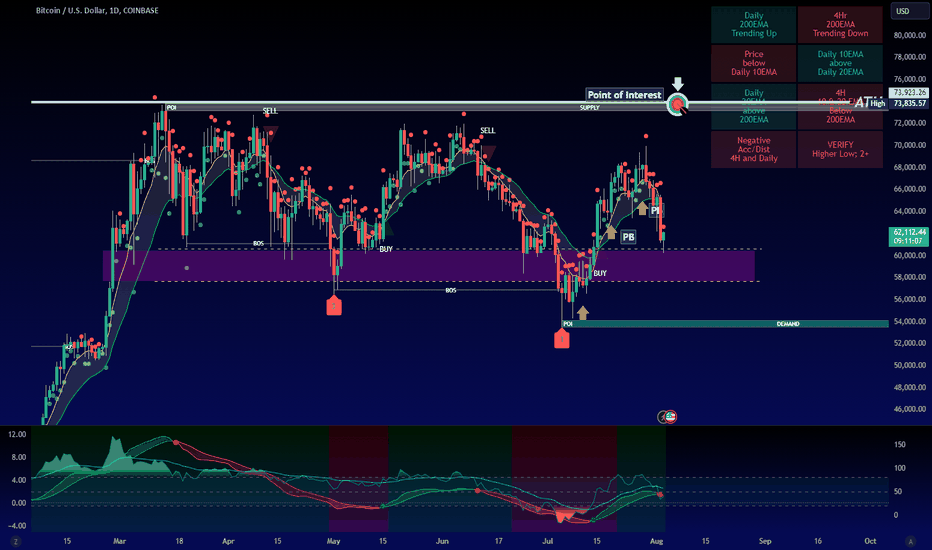Click the DEMAND zone label
932x550 pixels.
pos(788,324)
